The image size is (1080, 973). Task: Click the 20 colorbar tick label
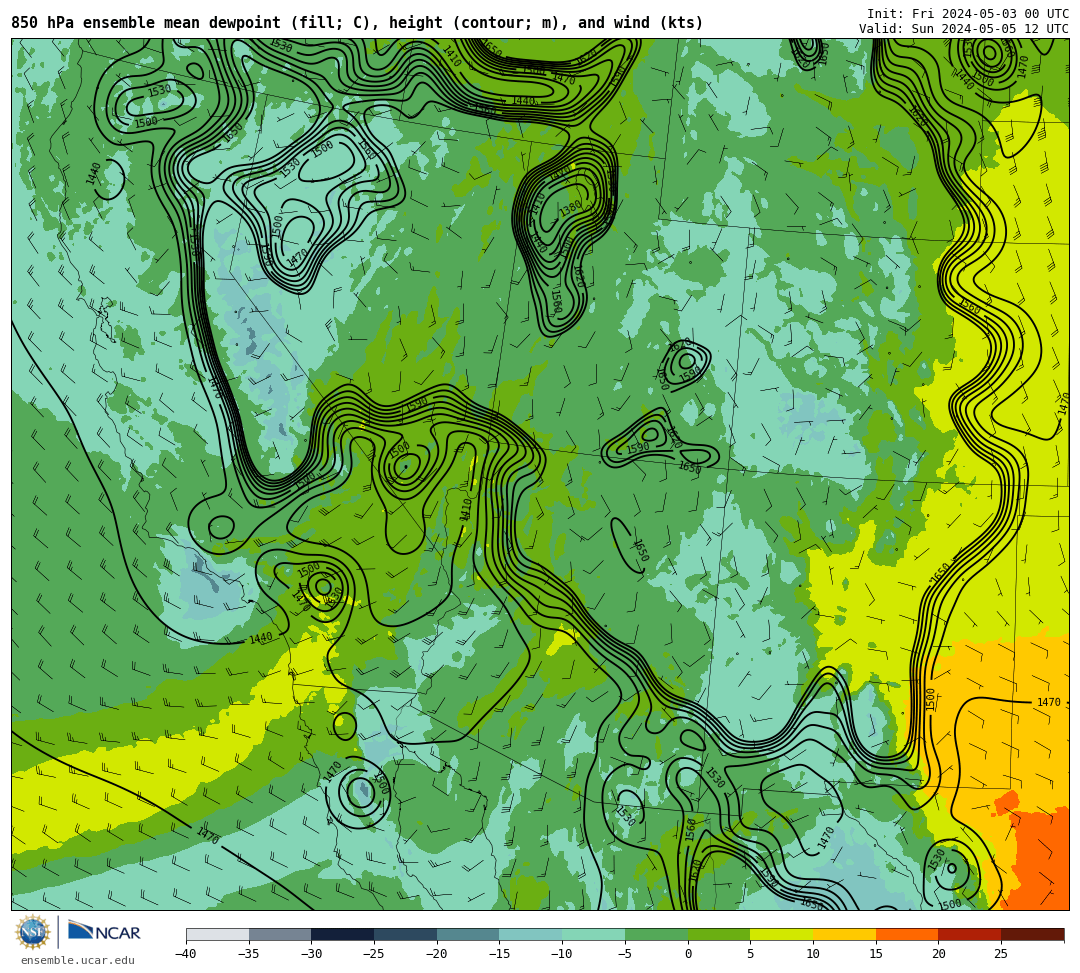(x=939, y=954)
